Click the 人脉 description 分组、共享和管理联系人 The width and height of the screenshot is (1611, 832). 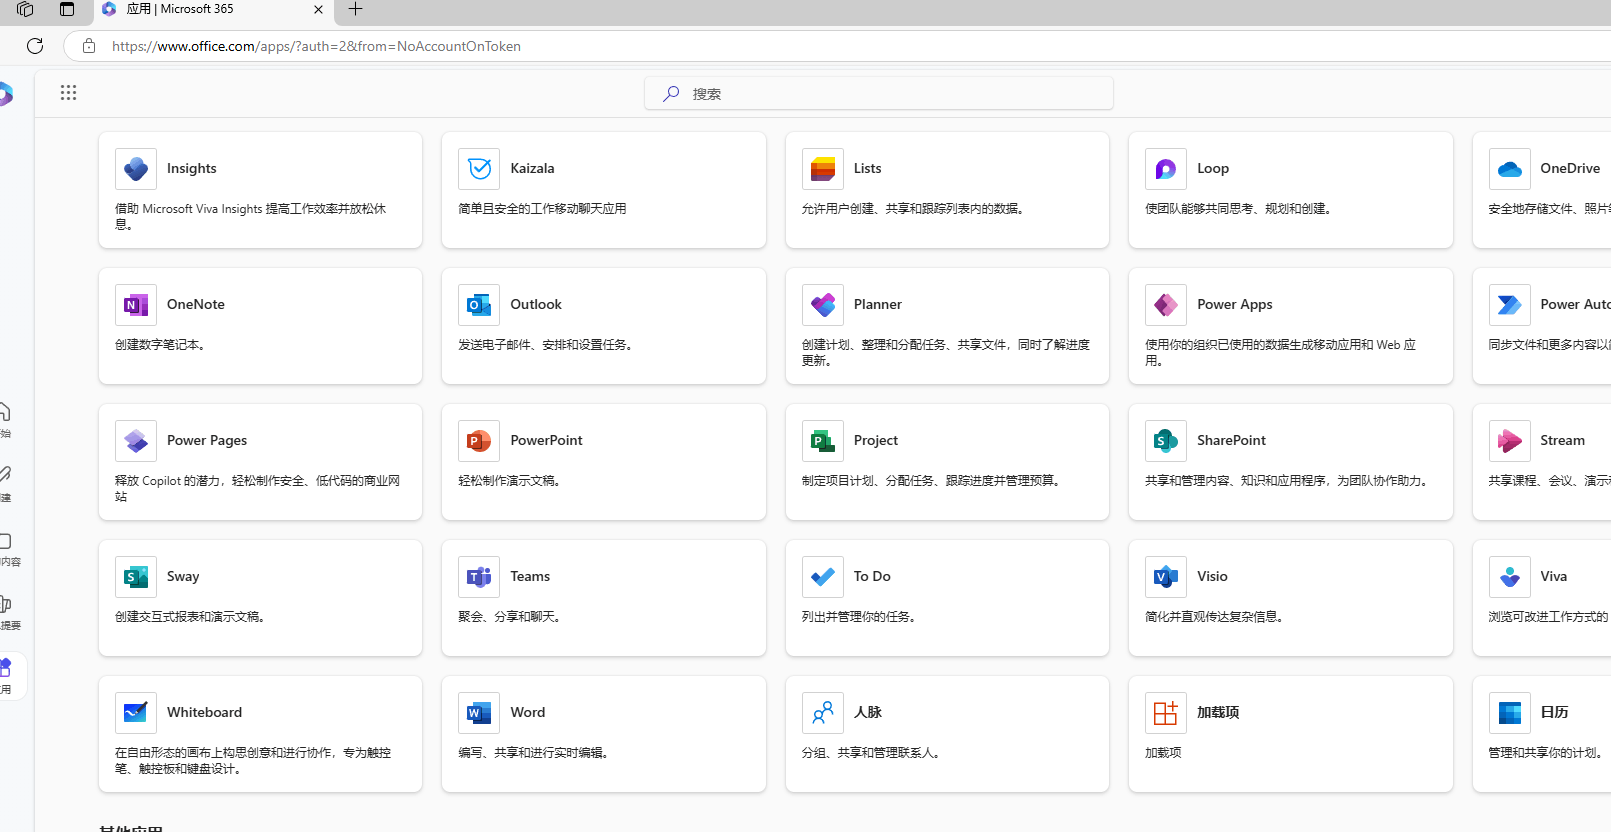(873, 753)
